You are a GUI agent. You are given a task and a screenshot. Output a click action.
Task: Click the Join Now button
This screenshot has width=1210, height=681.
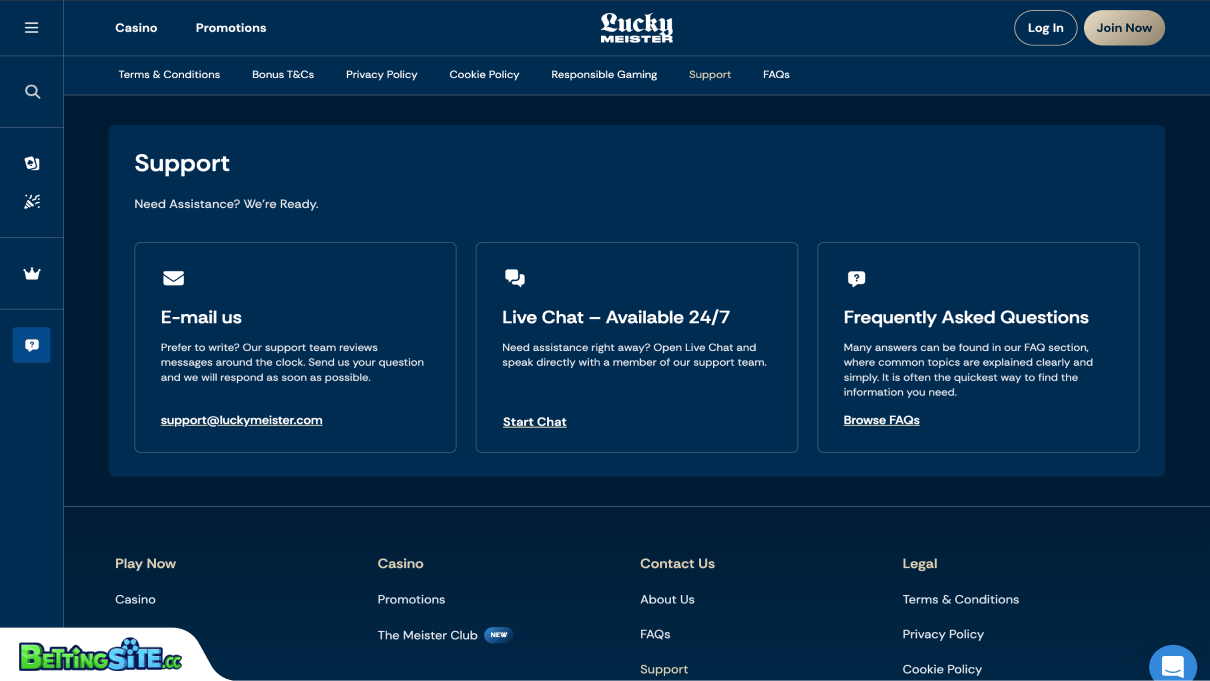(1124, 28)
